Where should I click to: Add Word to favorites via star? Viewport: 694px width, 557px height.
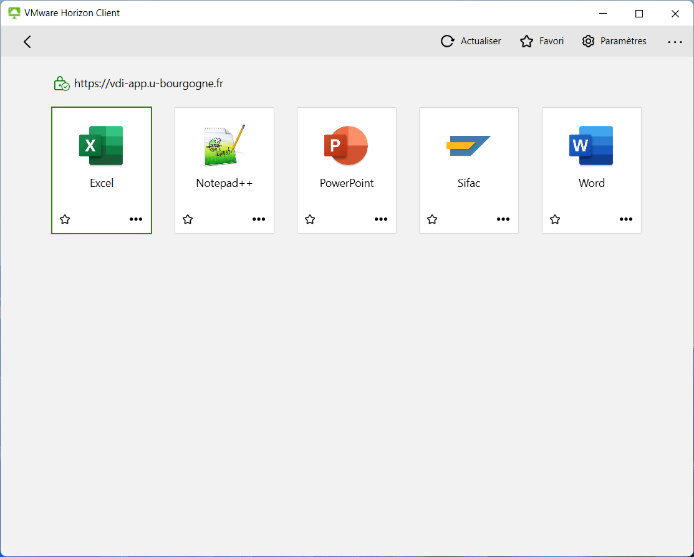(555, 219)
